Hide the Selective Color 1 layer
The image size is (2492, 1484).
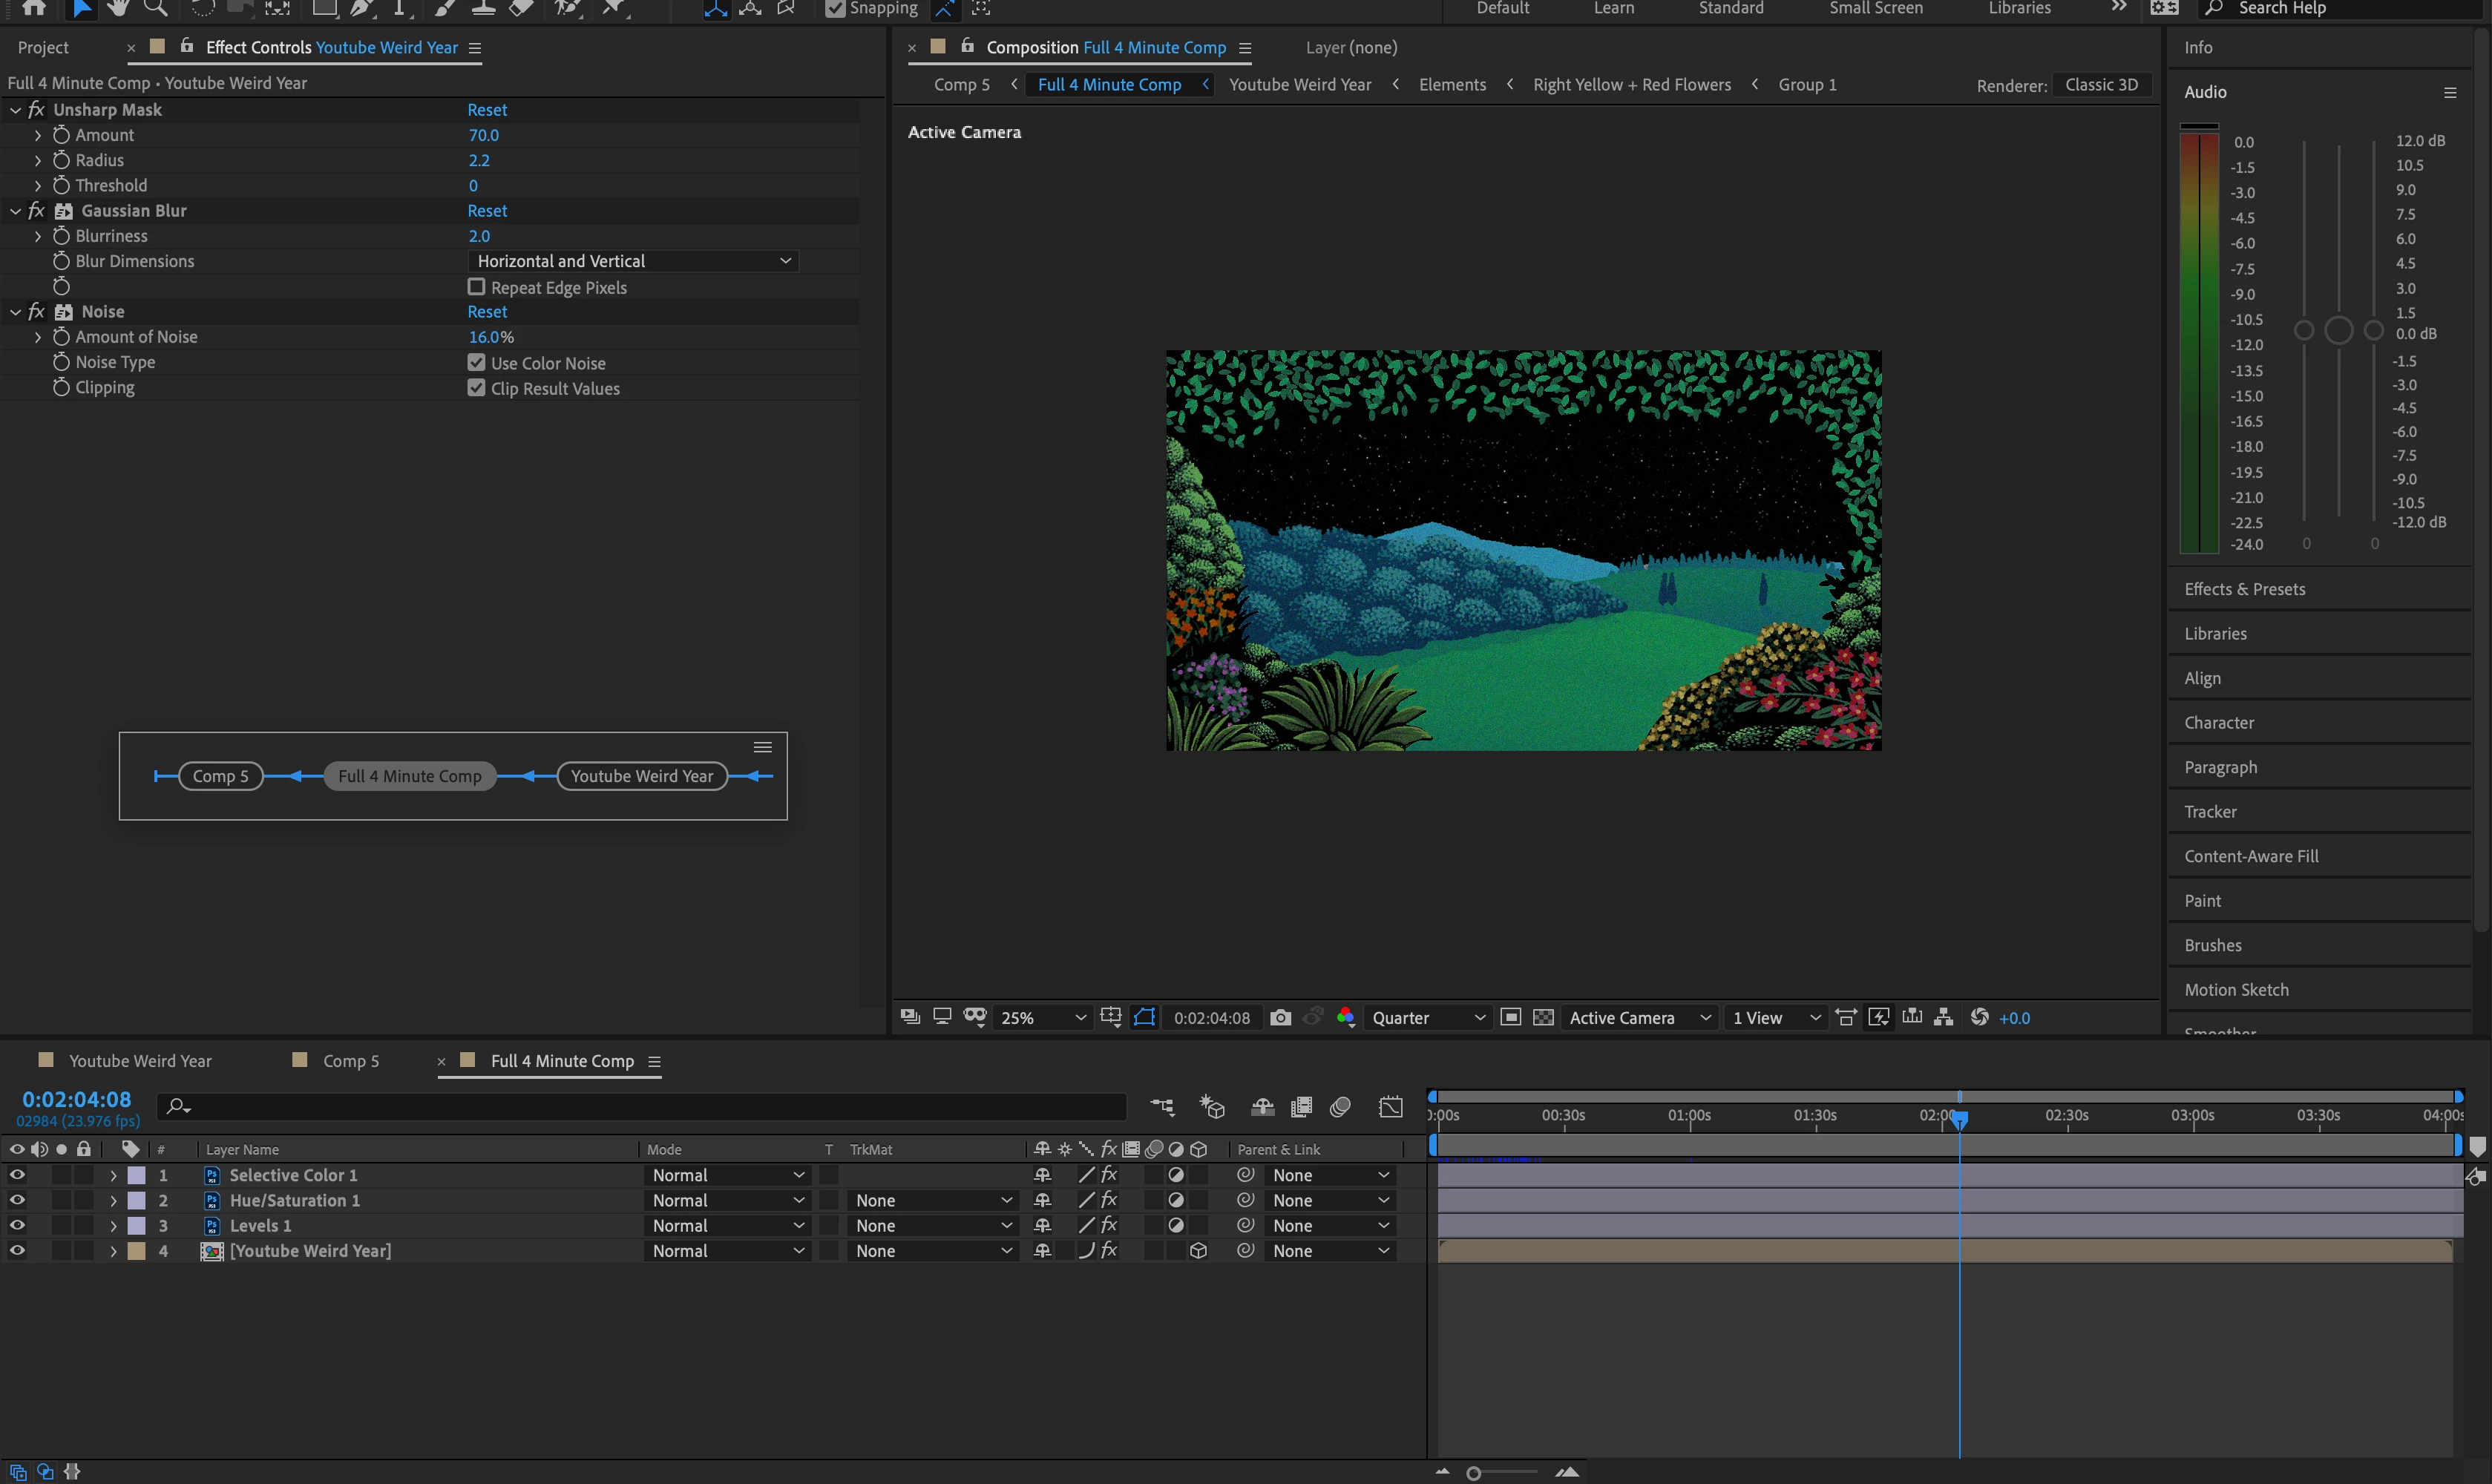click(x=17, y=1175)
